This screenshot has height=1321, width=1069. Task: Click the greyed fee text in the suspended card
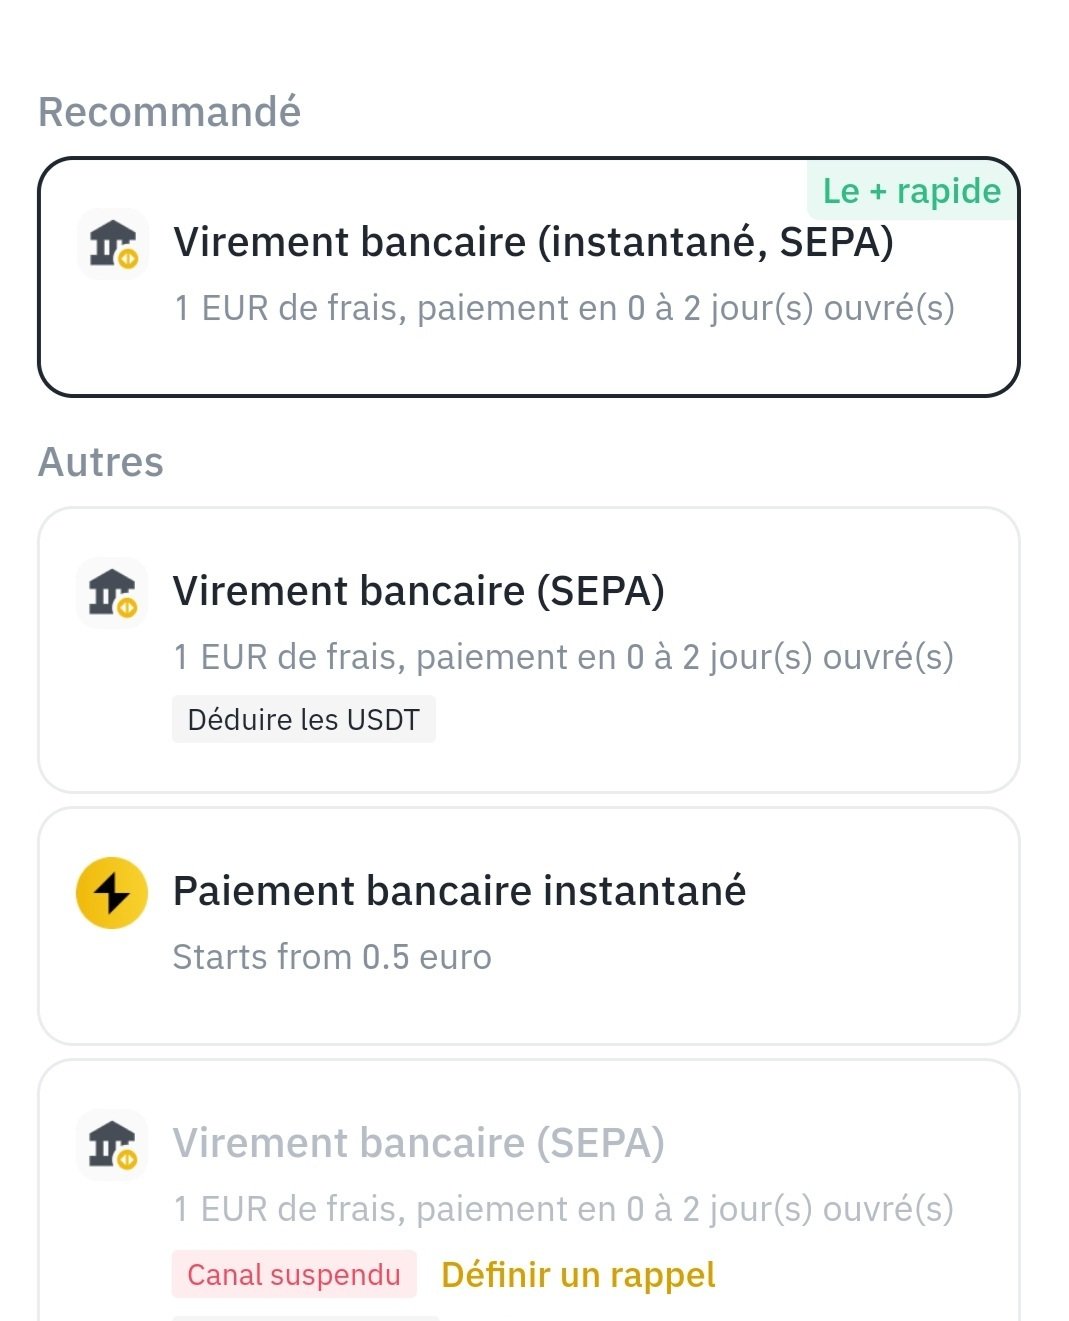click(x=563, y=1209)
